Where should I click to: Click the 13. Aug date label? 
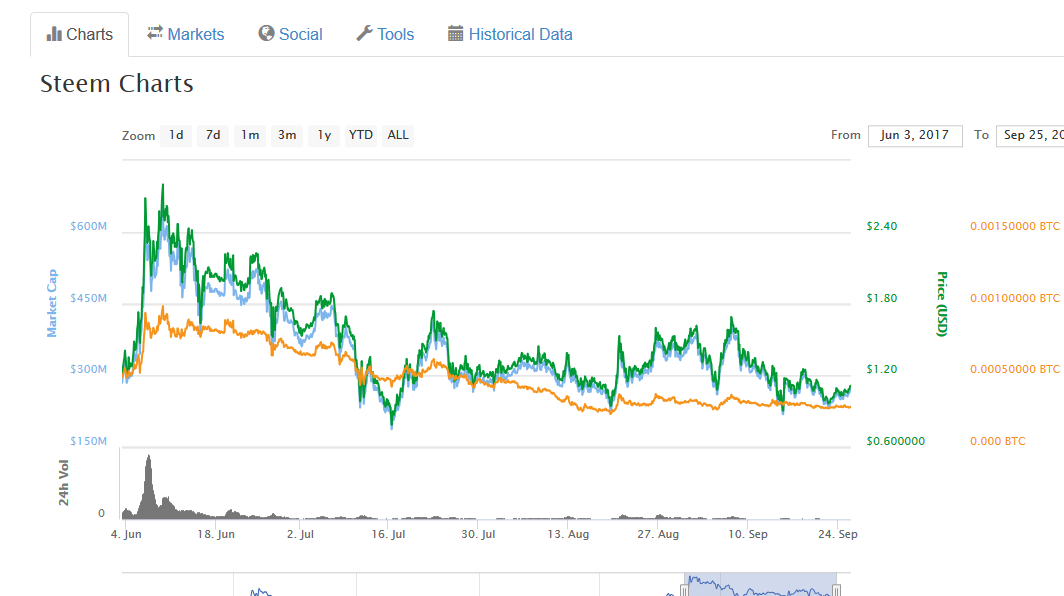pos(568,534)
